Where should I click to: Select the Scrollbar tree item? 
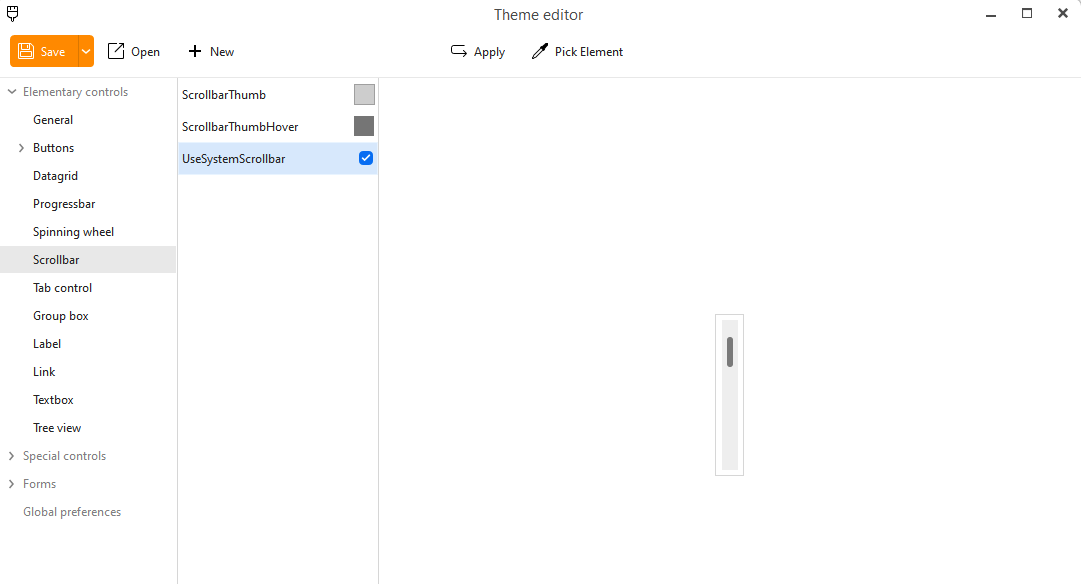coord(88,260)
